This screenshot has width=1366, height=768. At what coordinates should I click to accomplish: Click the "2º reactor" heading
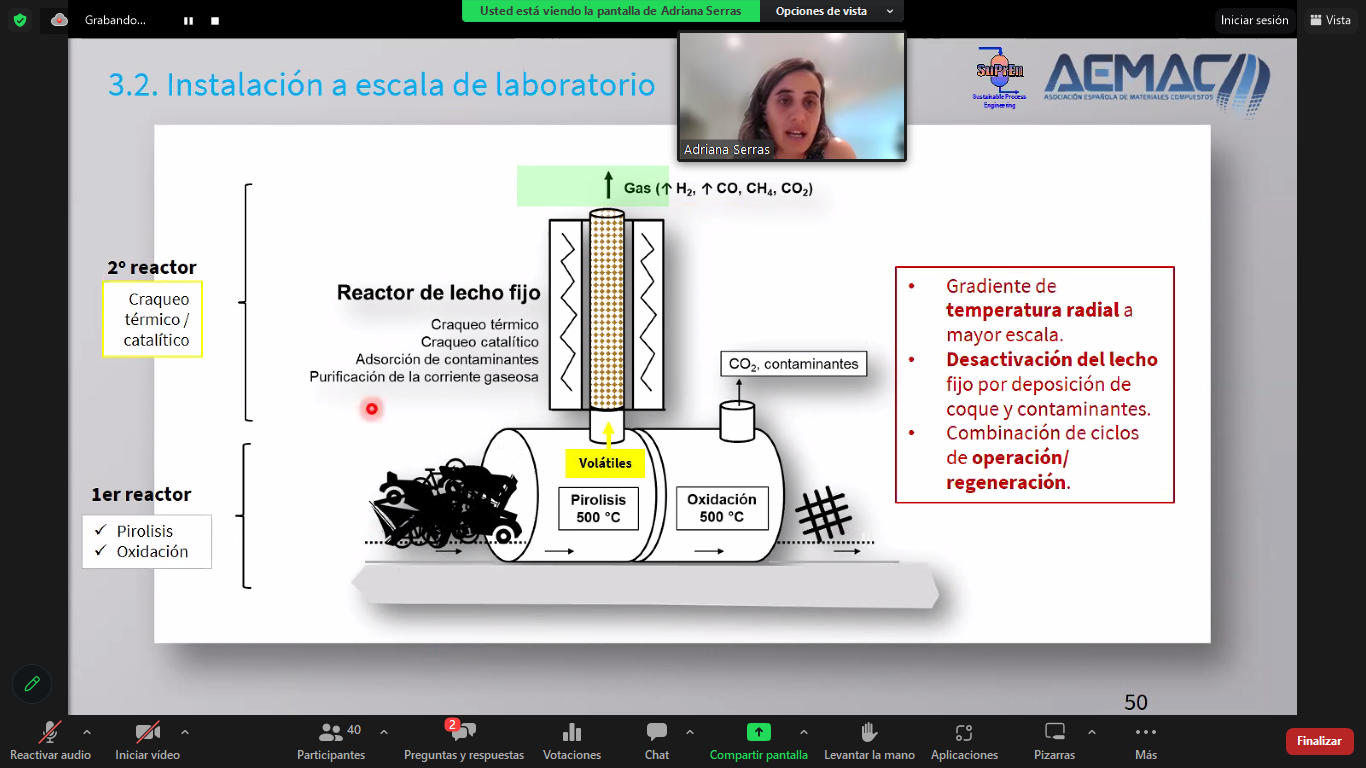tap(152, 268)
